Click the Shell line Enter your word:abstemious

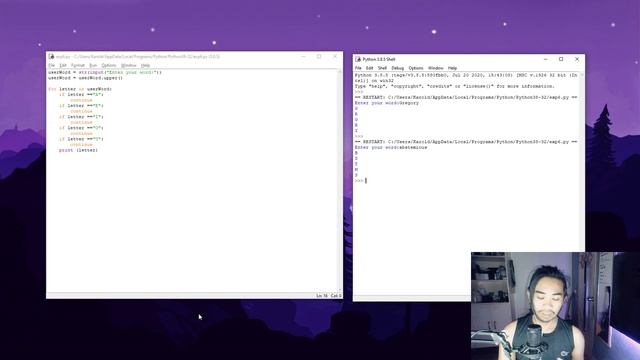click(391, 147)
